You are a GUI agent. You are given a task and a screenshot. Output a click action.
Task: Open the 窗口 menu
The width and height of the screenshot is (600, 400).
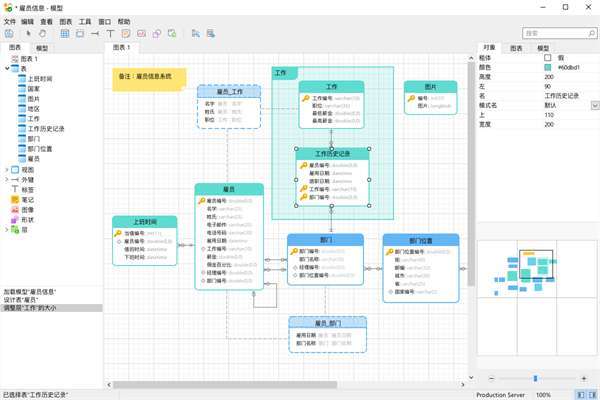[x=104, y=22]
